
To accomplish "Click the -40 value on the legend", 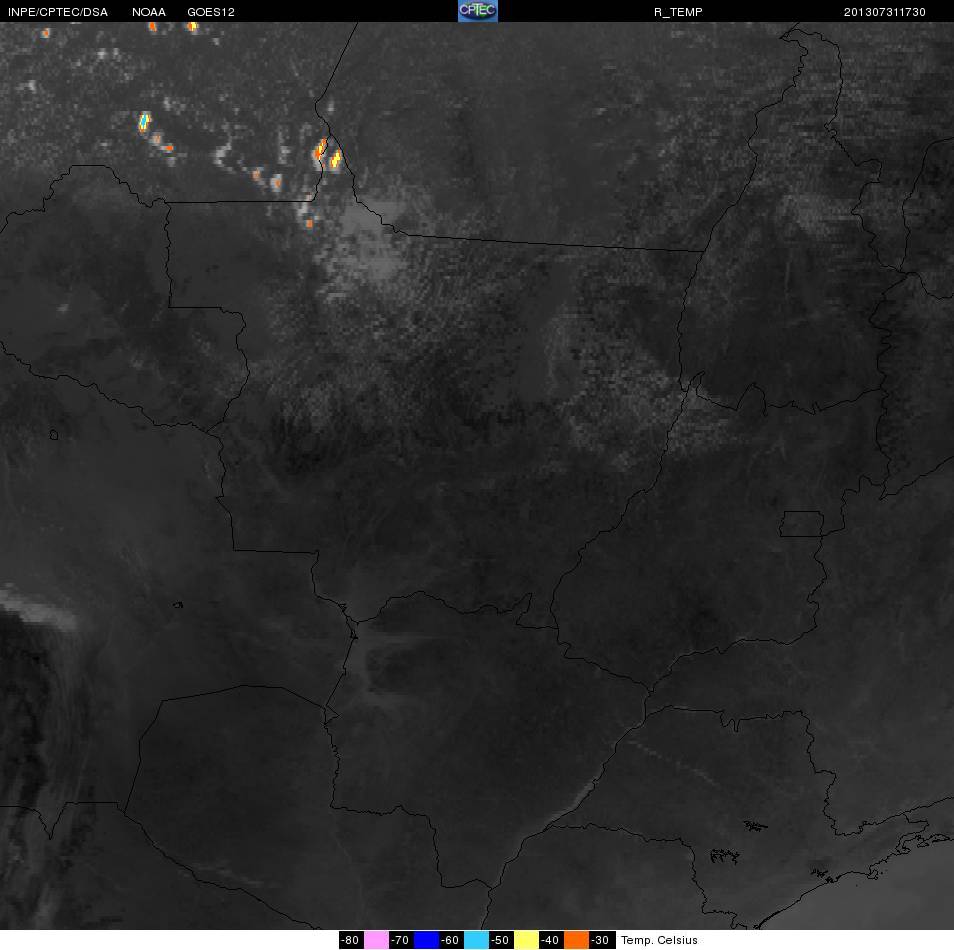I will click(551, 940).
